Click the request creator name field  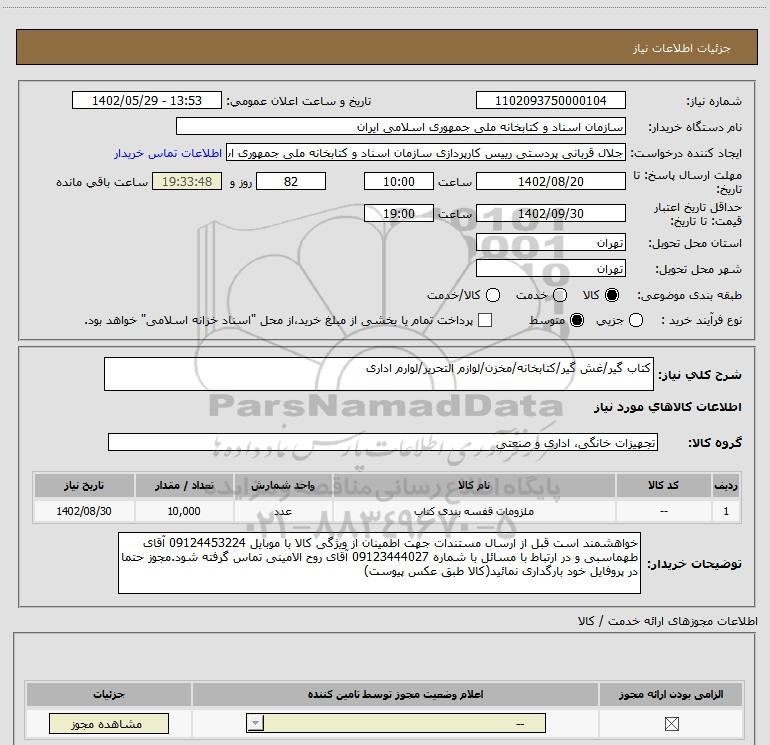tap(426, 153)
